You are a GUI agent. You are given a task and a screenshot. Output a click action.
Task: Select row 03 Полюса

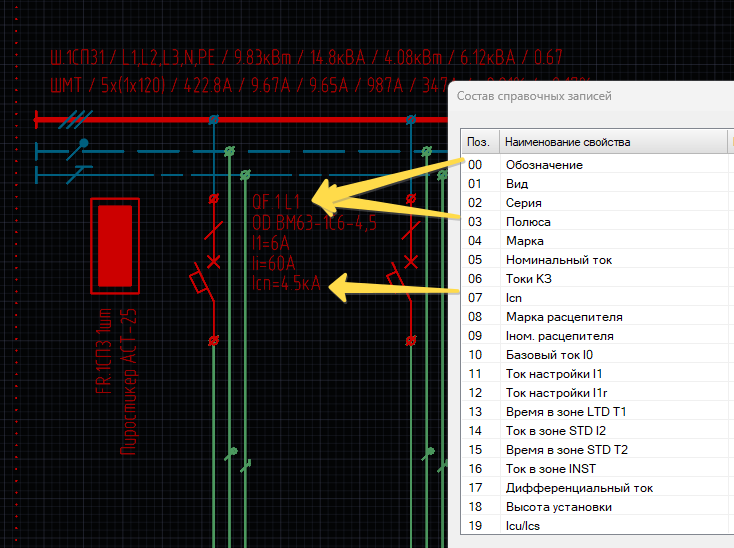[x=598, y=222]
